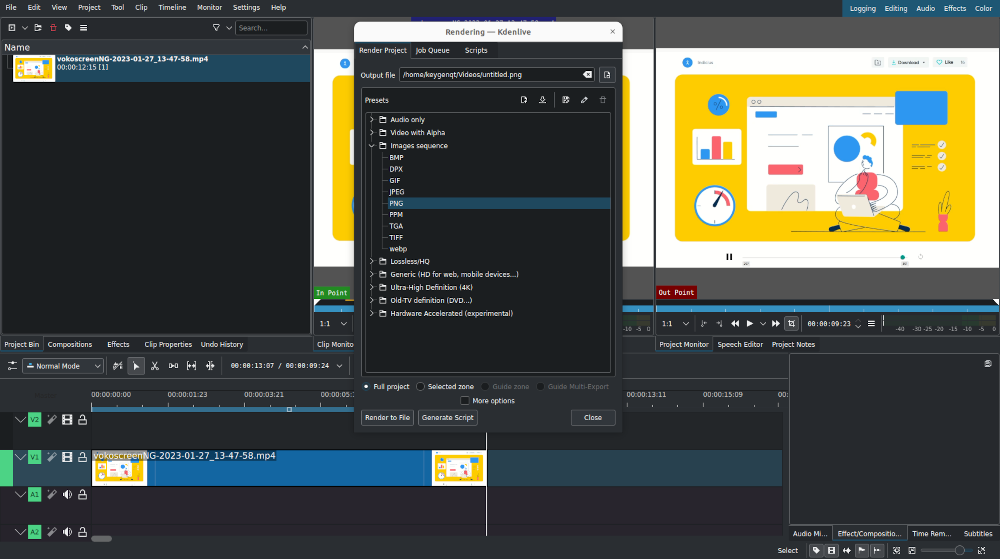Click the delete clip trash icon in Project Bin
The width and height of the screenshot is (1000, 559).
[x=54, y=27]
